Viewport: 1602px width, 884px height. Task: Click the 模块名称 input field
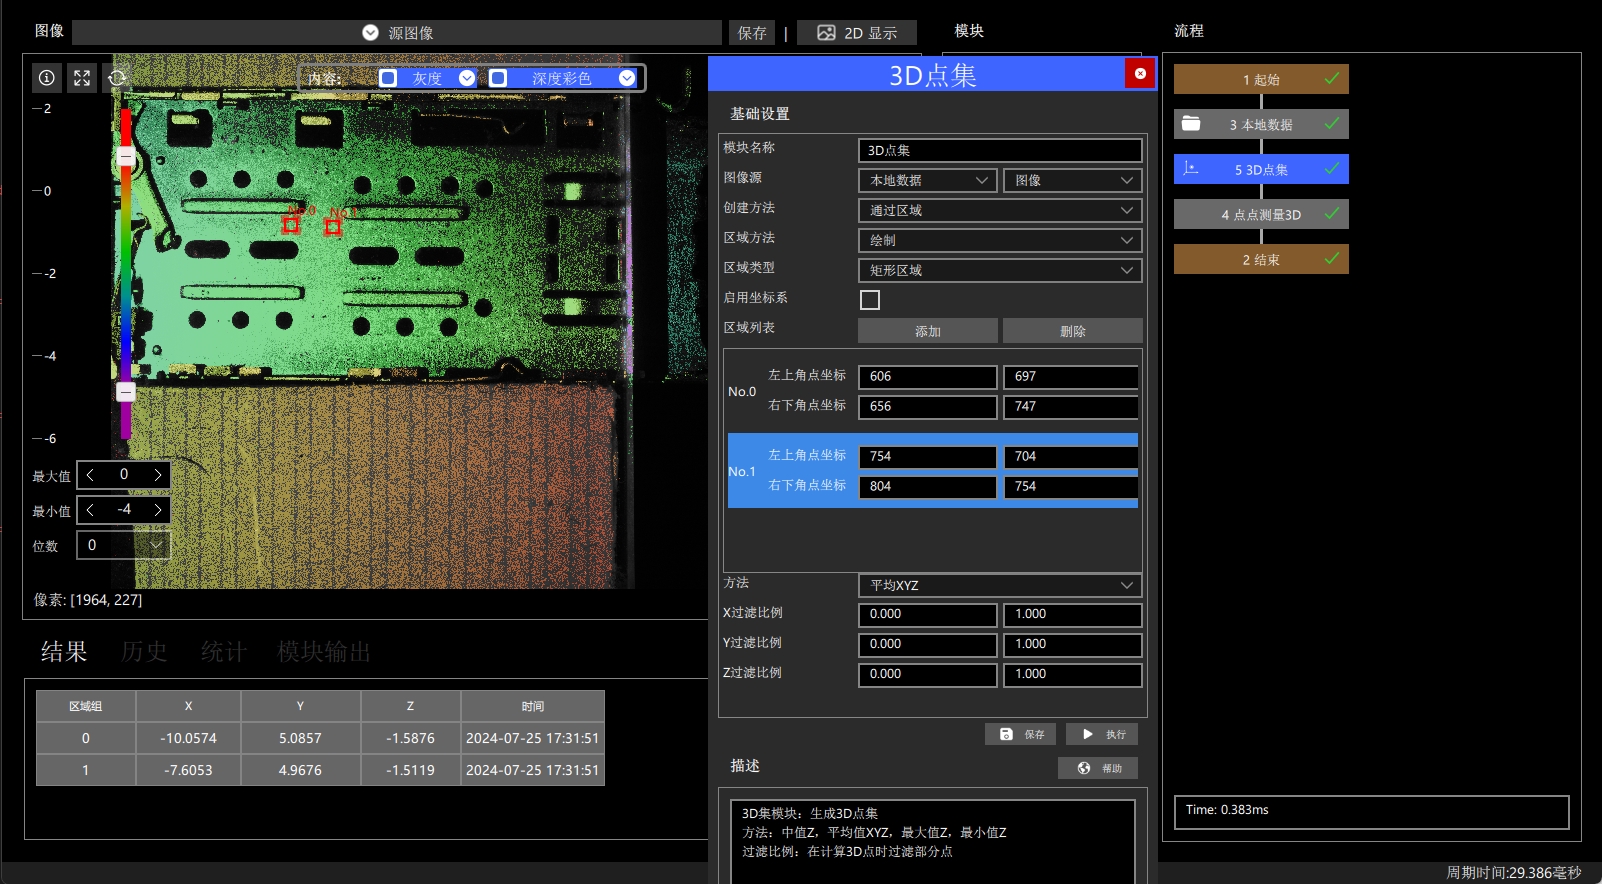(x=1000, y=151)
